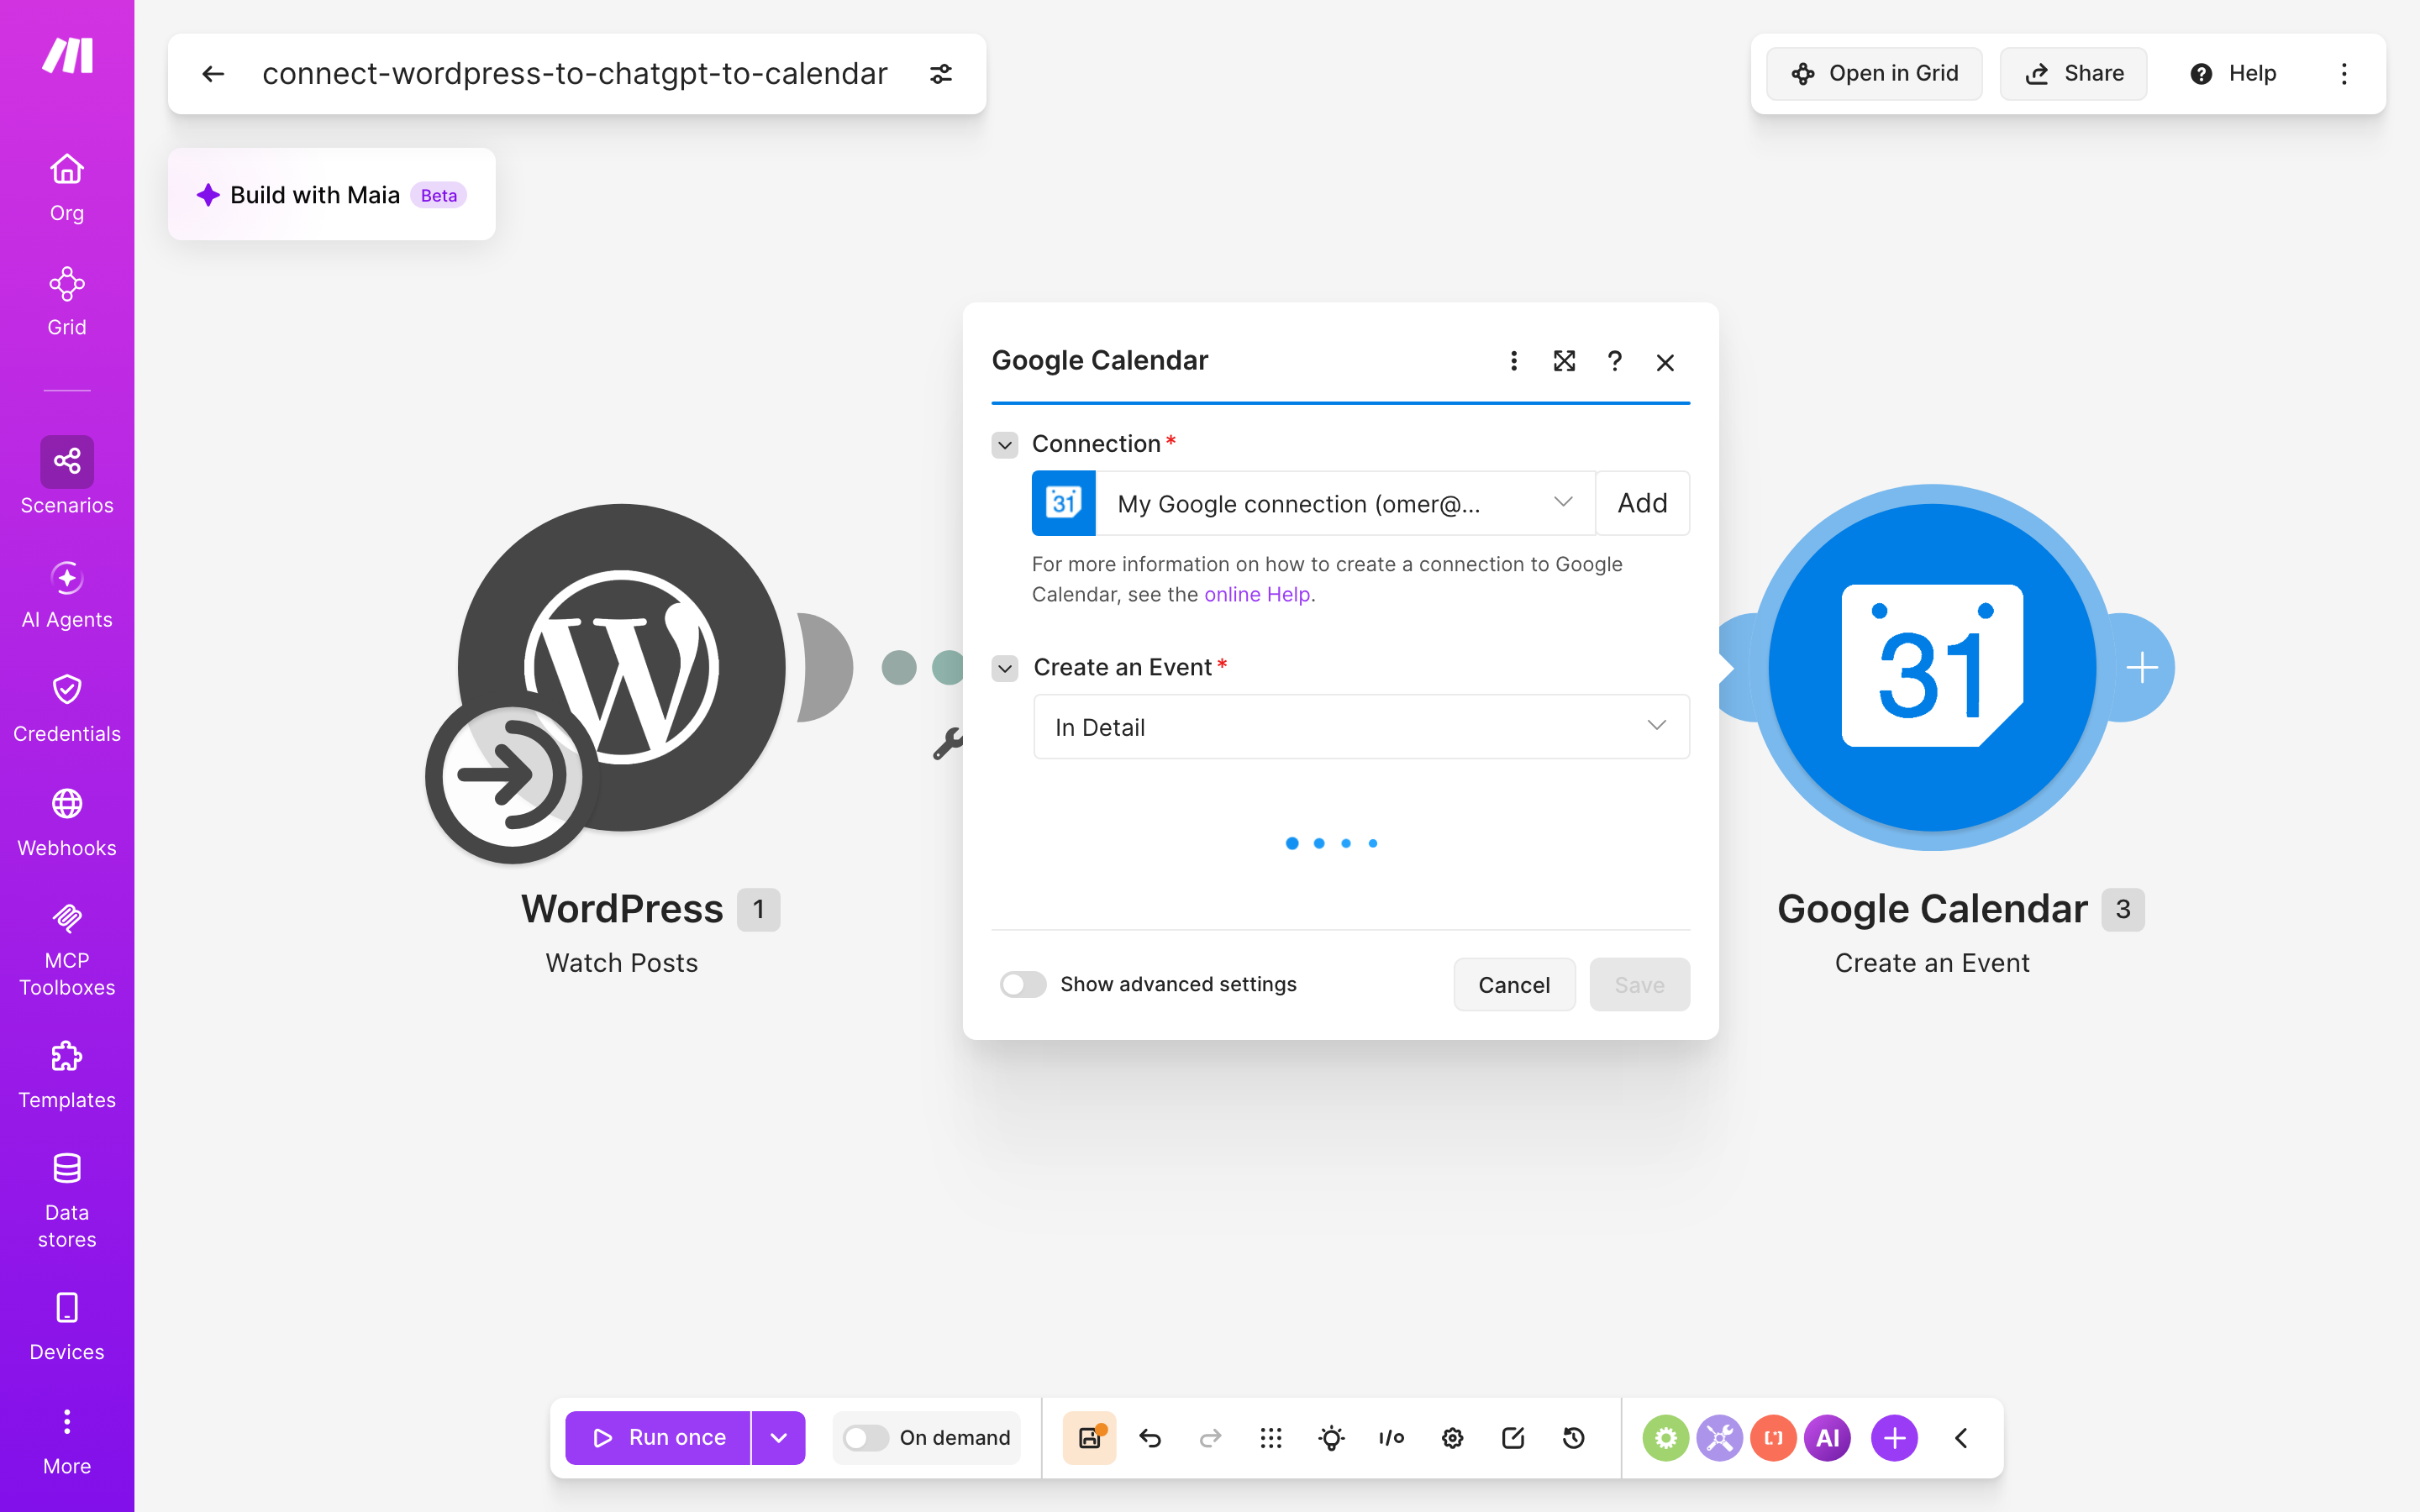Image resolution: width=2420 pixels, height=1512 pixels.
Task: Click the explain flow lightbulb icon
Action: point(1331,1438)
